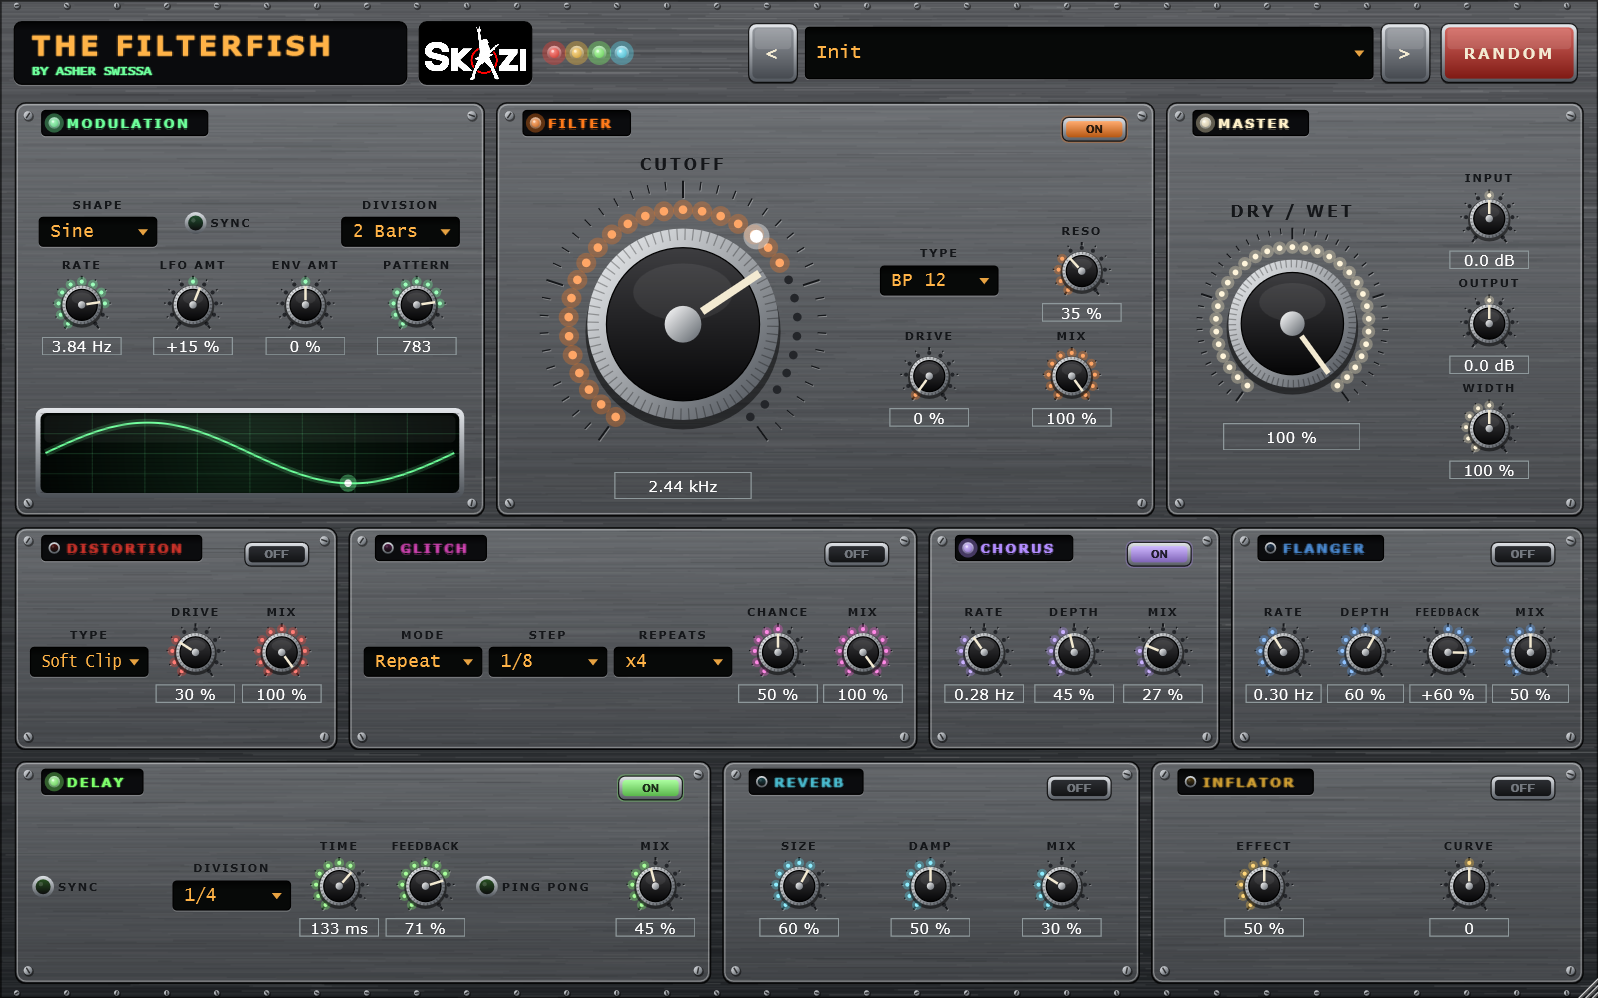
Task: Click the Dry / Wet master knob
Action: tap(1292, 324)
